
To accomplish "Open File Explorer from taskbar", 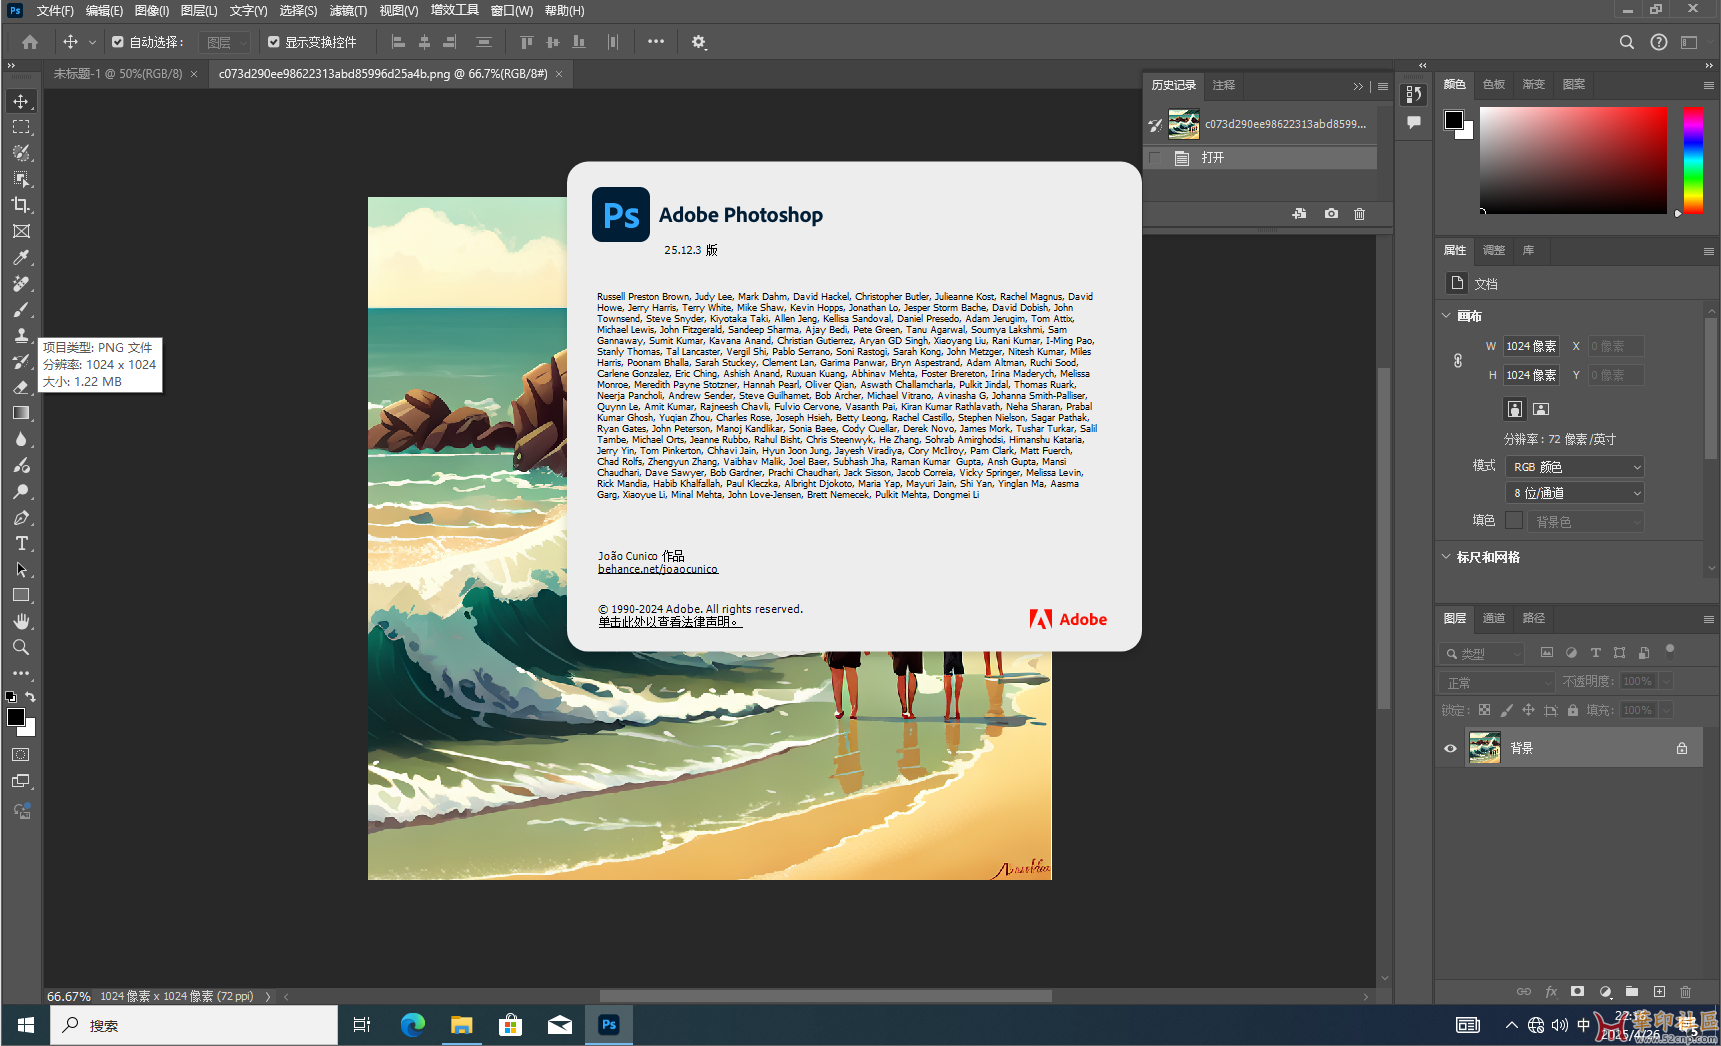I will (x=461, y=1025).
